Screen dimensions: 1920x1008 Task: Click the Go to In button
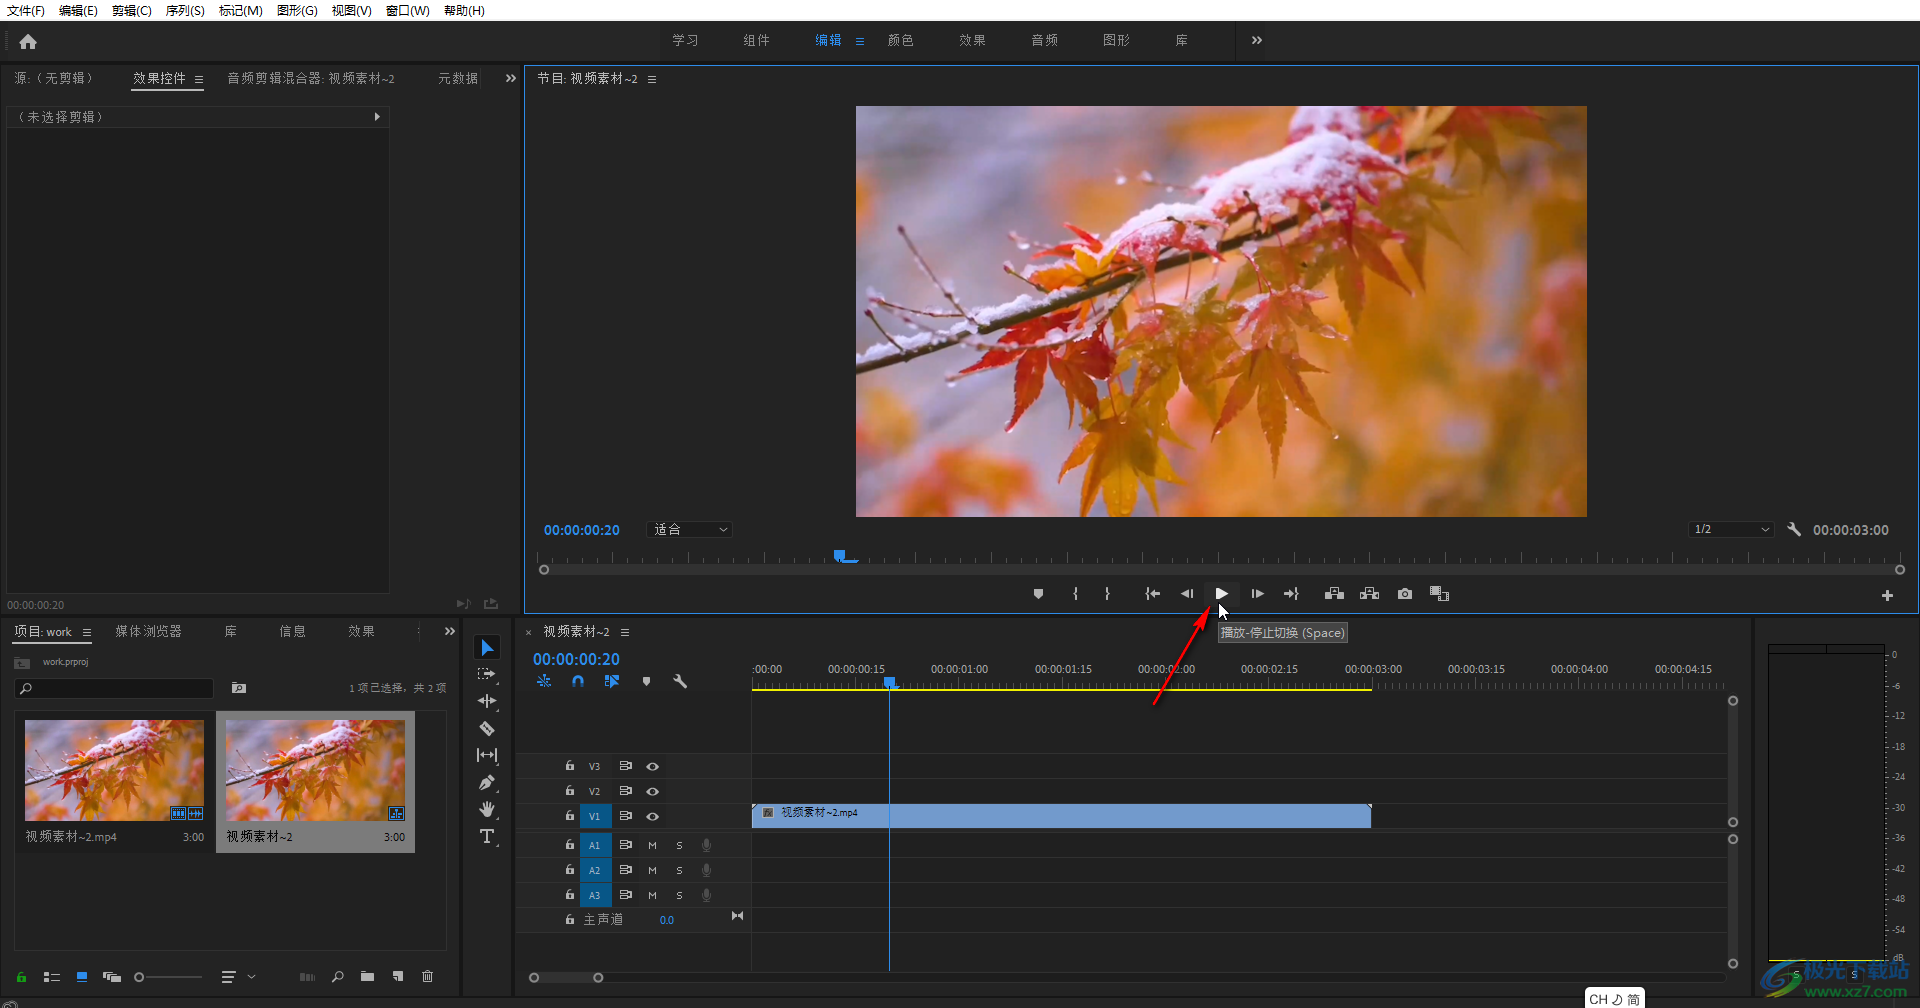pyautogui.click(x=1152, y=594)
